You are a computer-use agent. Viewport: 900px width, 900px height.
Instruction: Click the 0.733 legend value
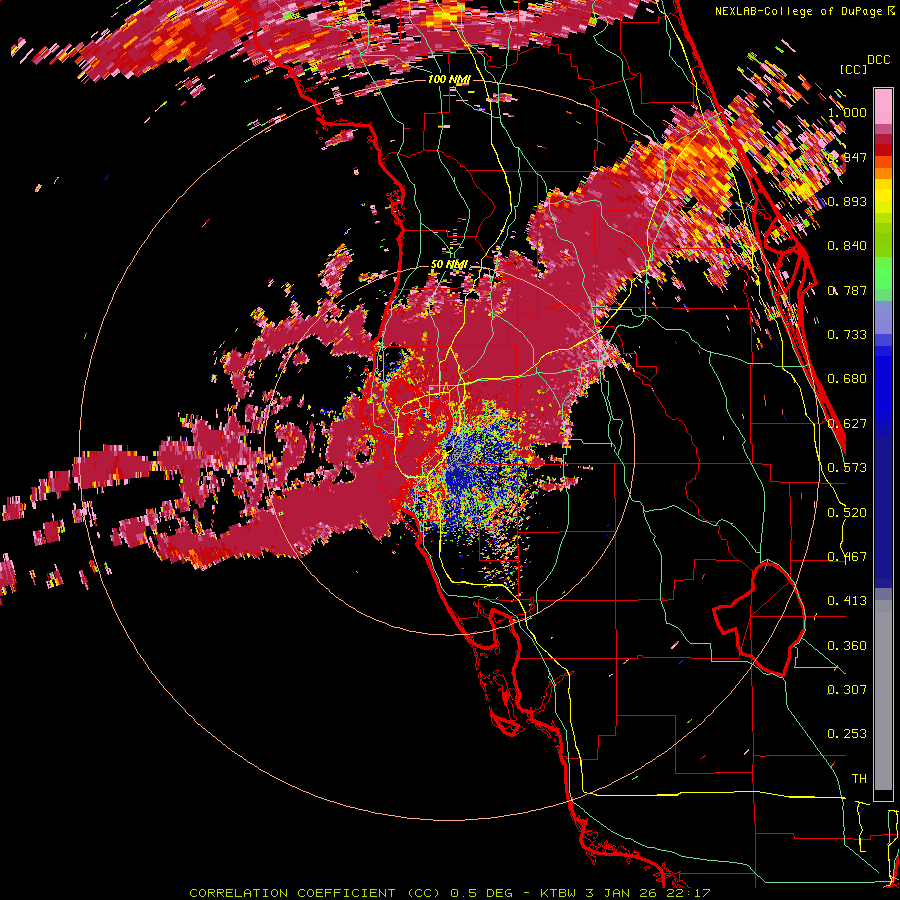847,335
